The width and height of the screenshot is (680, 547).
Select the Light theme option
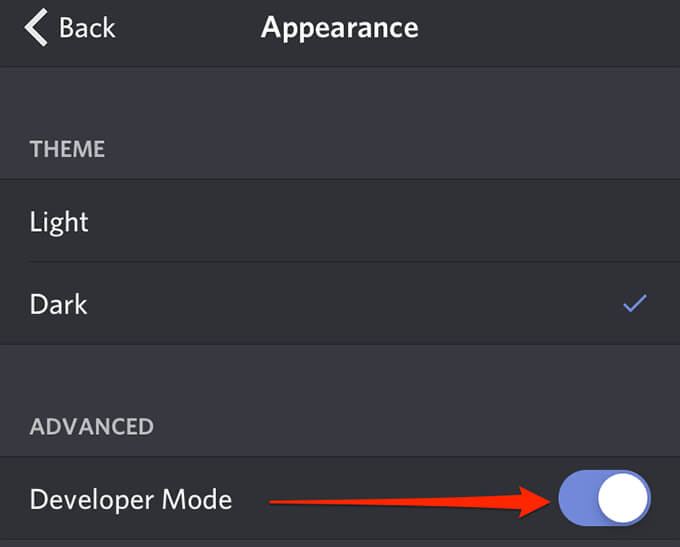coord(60,221)
